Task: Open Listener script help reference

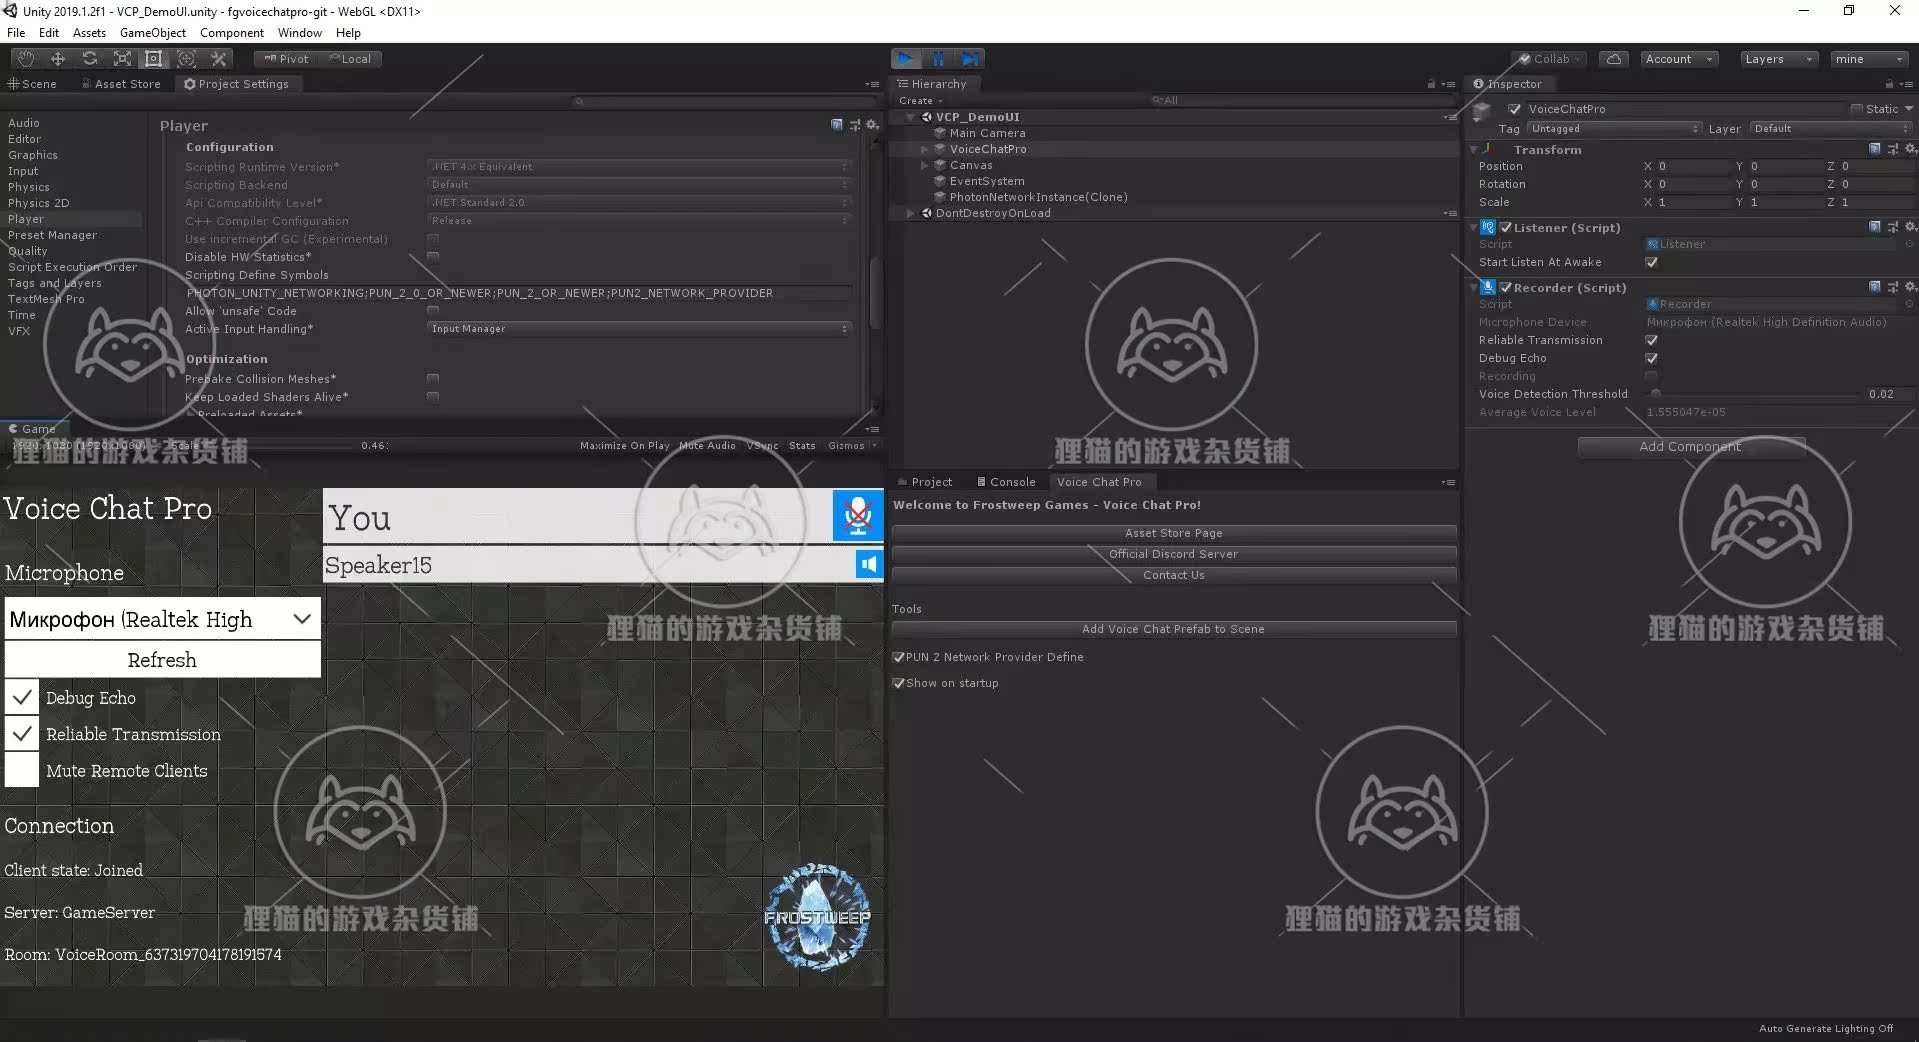Action: tap(1875, 227)
